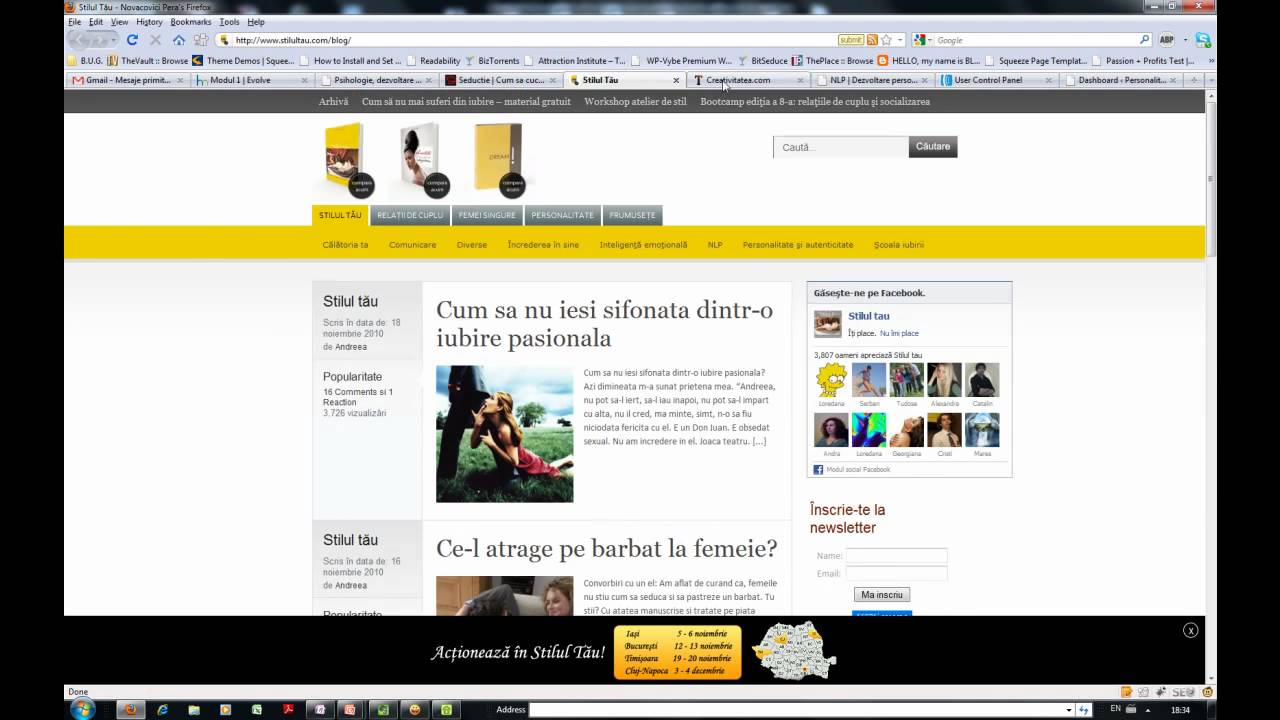Screen dimensions: 1280x720
Task: Click the Back navigation arrow button
Action: (x=81, y=40)
